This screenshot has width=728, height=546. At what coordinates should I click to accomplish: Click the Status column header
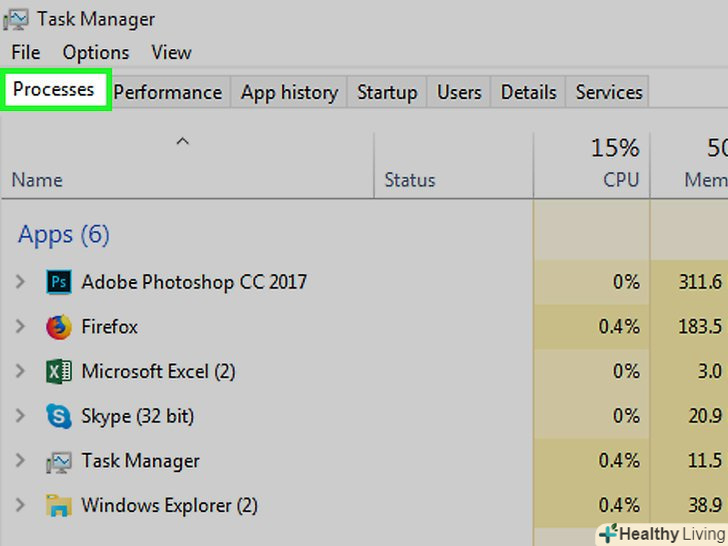click(410, 180)
